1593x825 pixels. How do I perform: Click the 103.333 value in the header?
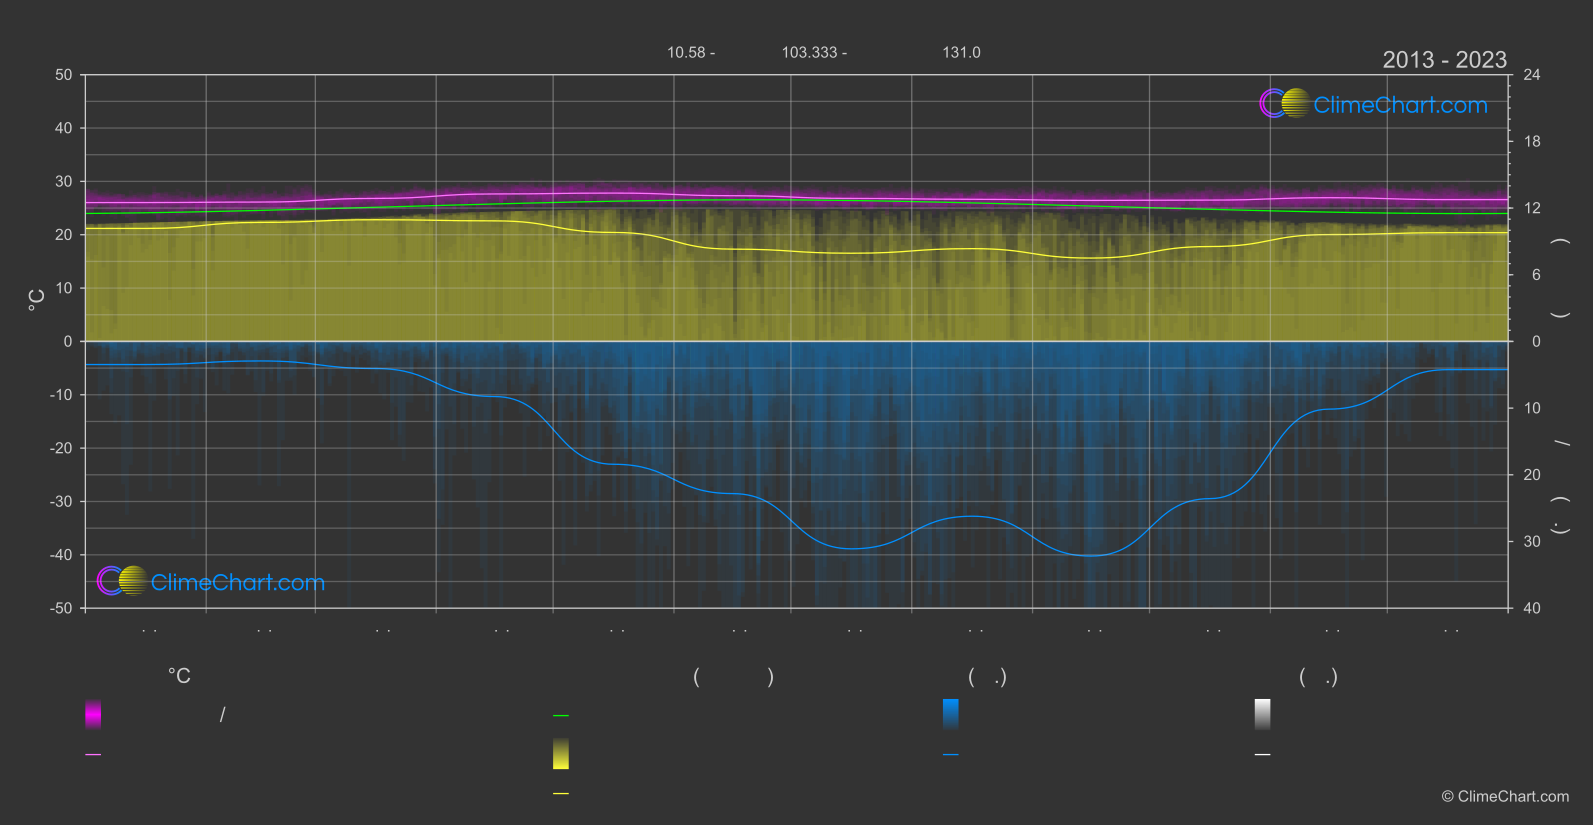click(809, 53)
